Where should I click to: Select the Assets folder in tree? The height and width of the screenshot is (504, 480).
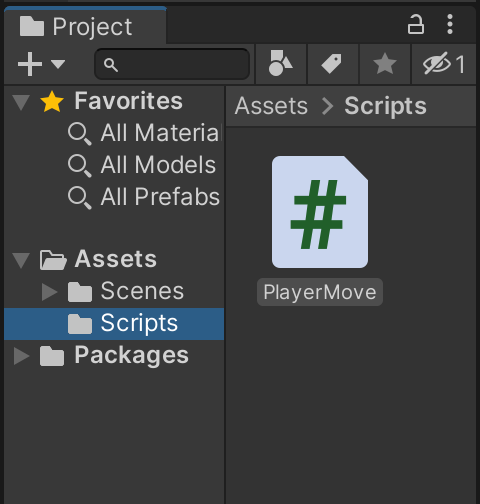pyautogui.click(x=115, y=259)
